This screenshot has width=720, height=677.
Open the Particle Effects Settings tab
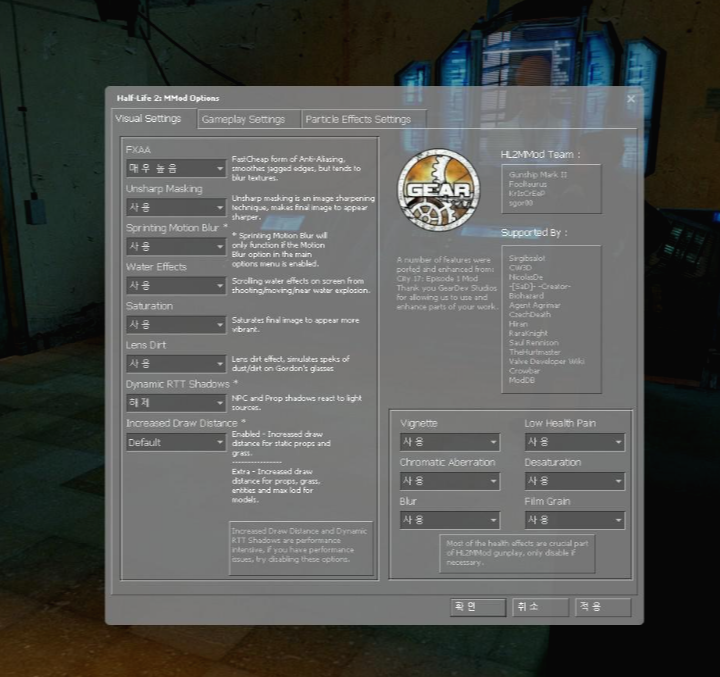coord(364,119)
